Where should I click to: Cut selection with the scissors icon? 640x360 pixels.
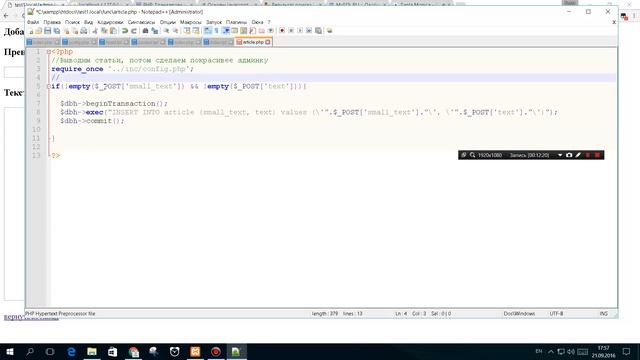95,31
